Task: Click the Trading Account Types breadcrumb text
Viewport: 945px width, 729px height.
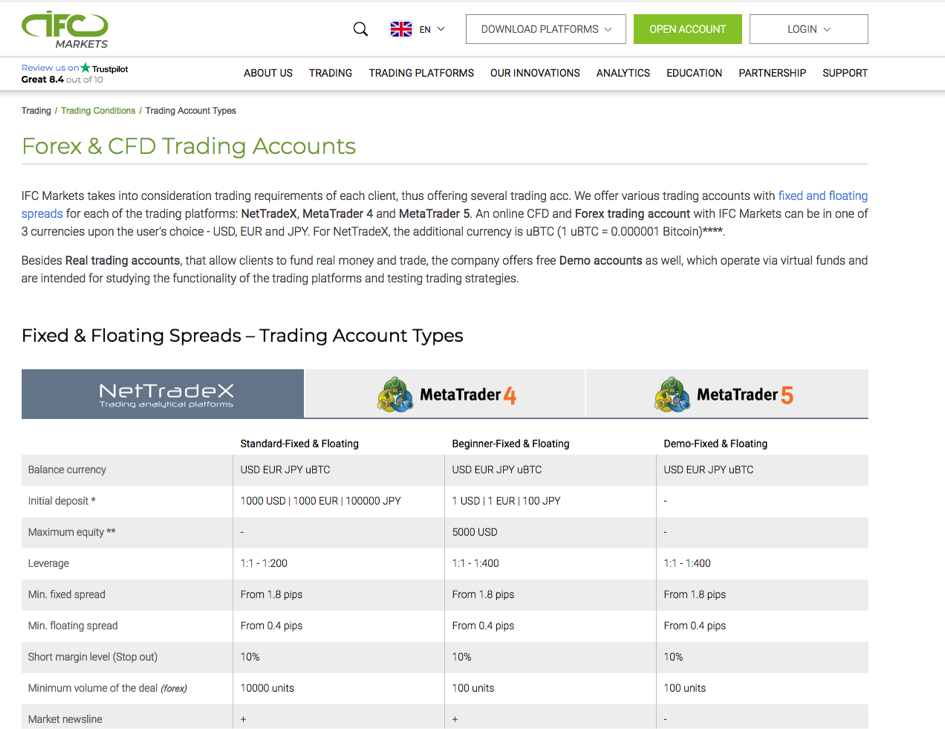Action: click(190, 111)
